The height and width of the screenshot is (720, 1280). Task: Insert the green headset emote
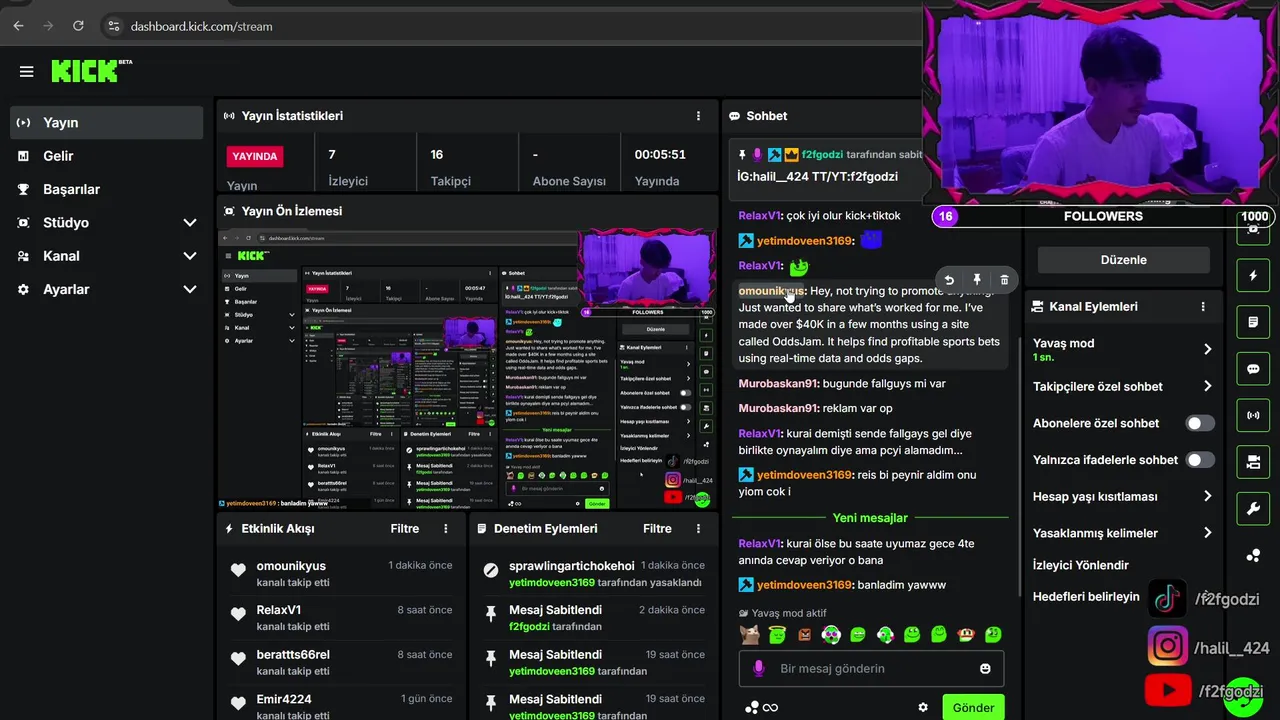click(885, 634)
